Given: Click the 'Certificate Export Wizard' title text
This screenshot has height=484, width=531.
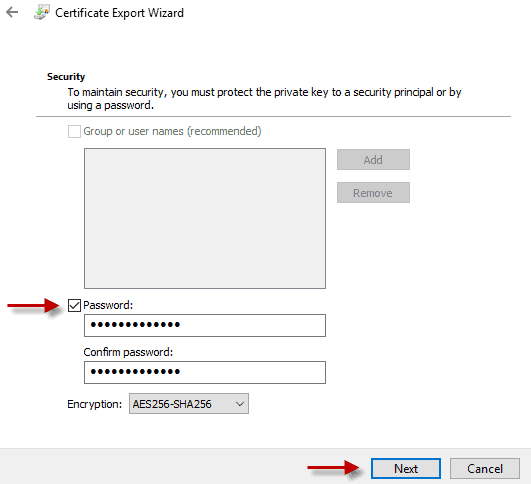Looking at the screenshot, I should coord(119,13).
